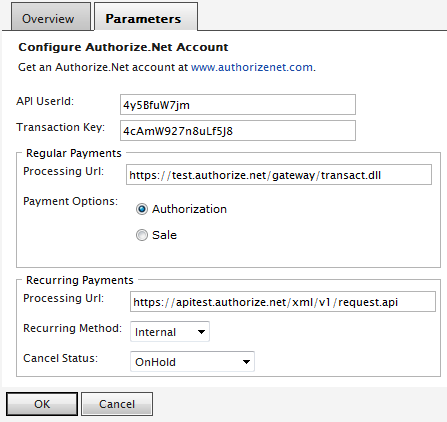
Task: Click the Recurring Payments group legend
Action: [80, 280]
